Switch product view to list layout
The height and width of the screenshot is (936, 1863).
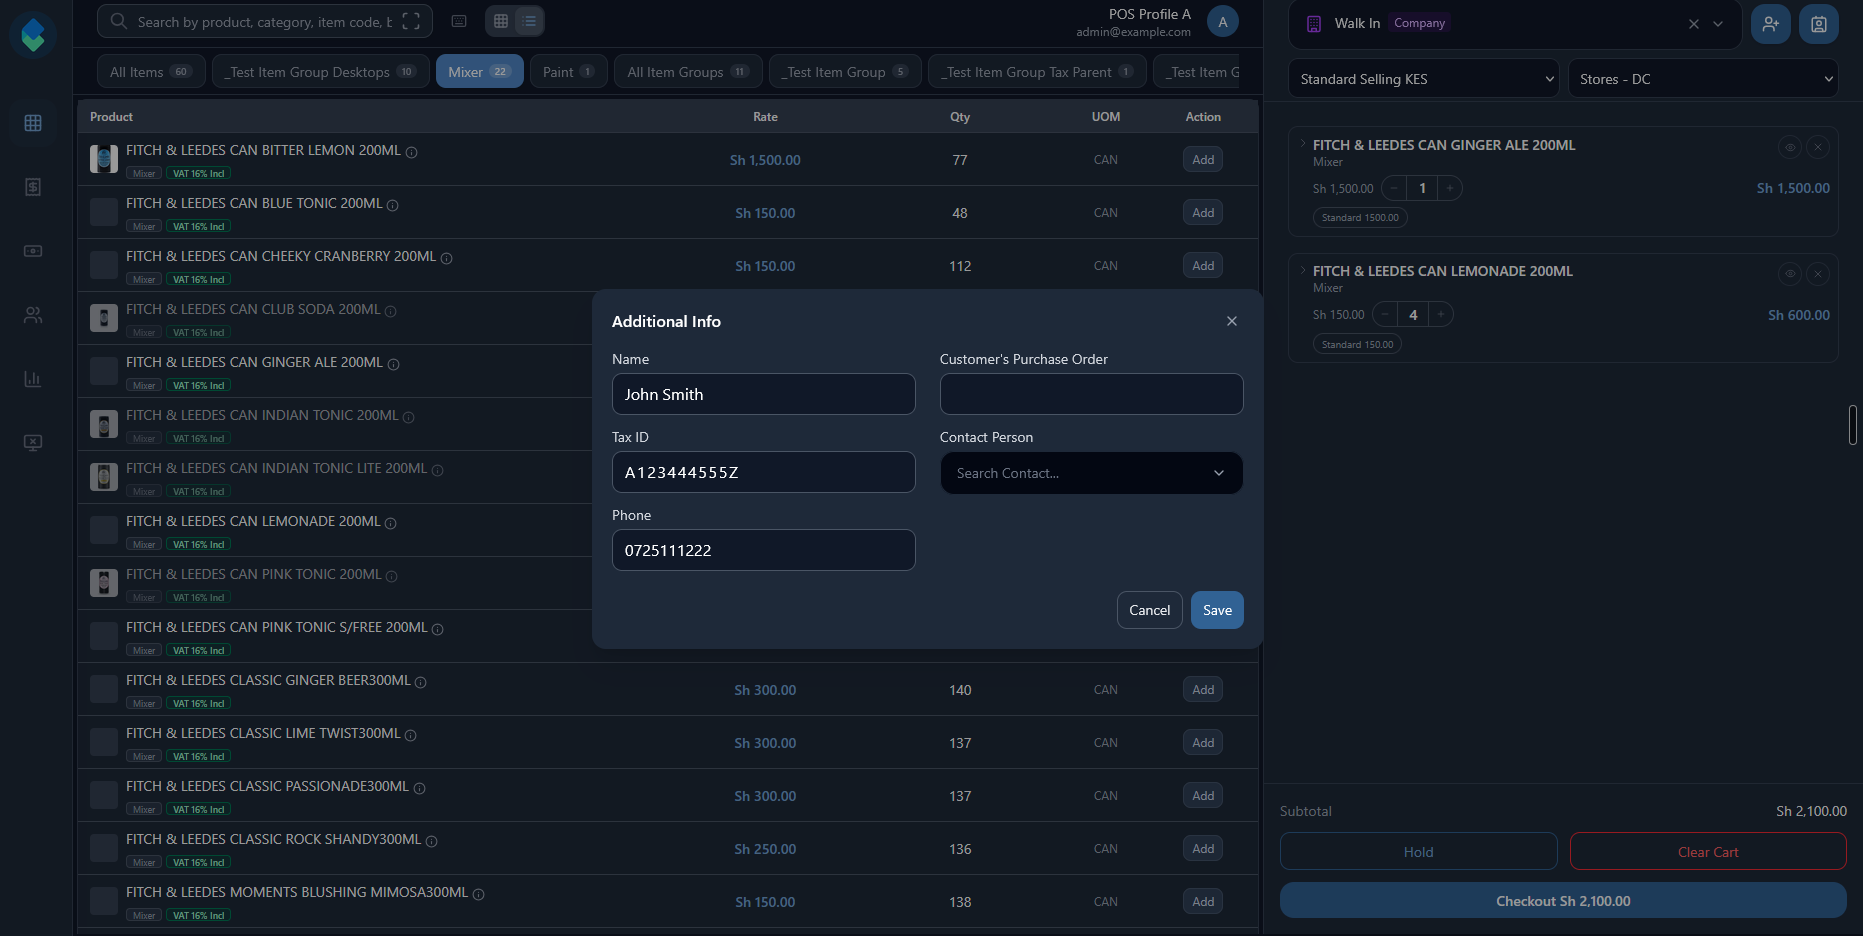coord(529,21)
